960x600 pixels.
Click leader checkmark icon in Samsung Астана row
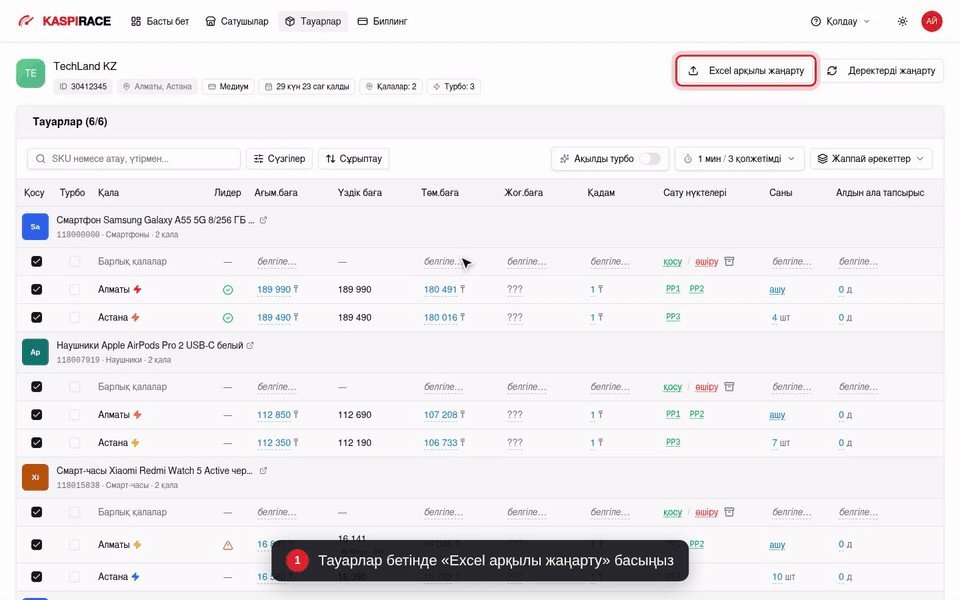point(228,318)
